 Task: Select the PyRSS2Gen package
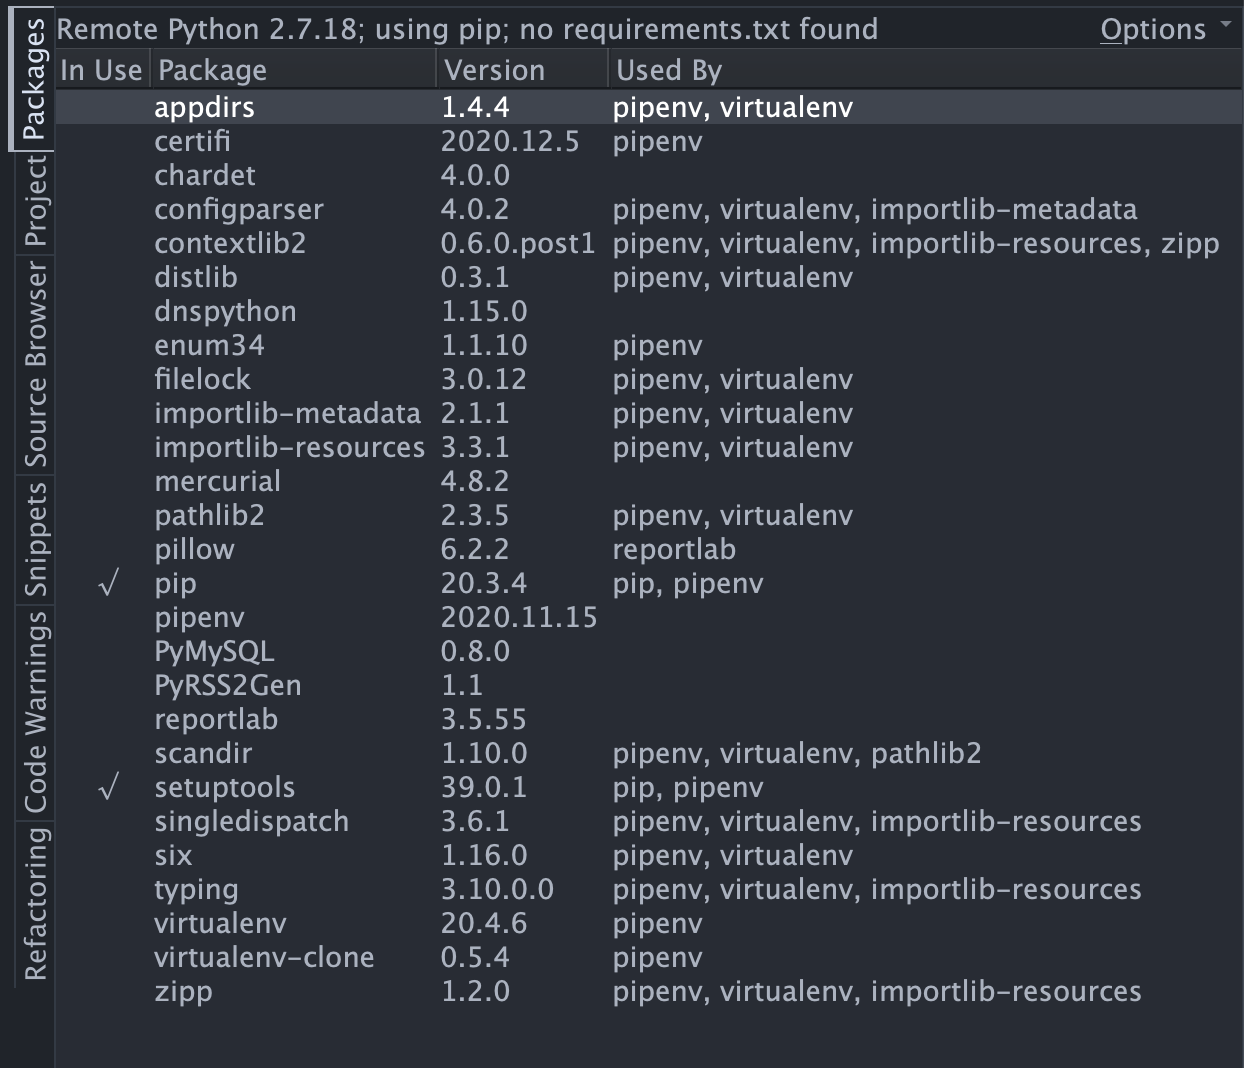tap(228, 685)
